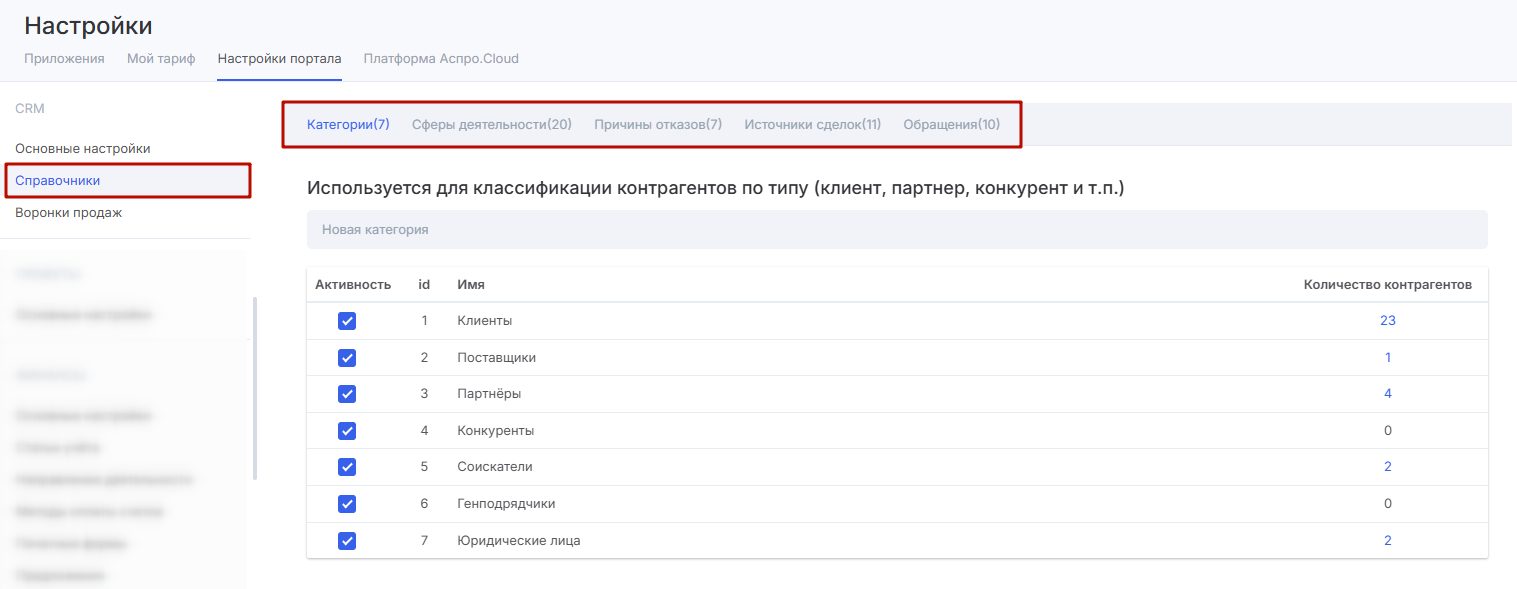This screenshot has width=1517, height=589.
Task: Click the Новая категория input field
Action: pyautogui.click(x=896, y=230)
